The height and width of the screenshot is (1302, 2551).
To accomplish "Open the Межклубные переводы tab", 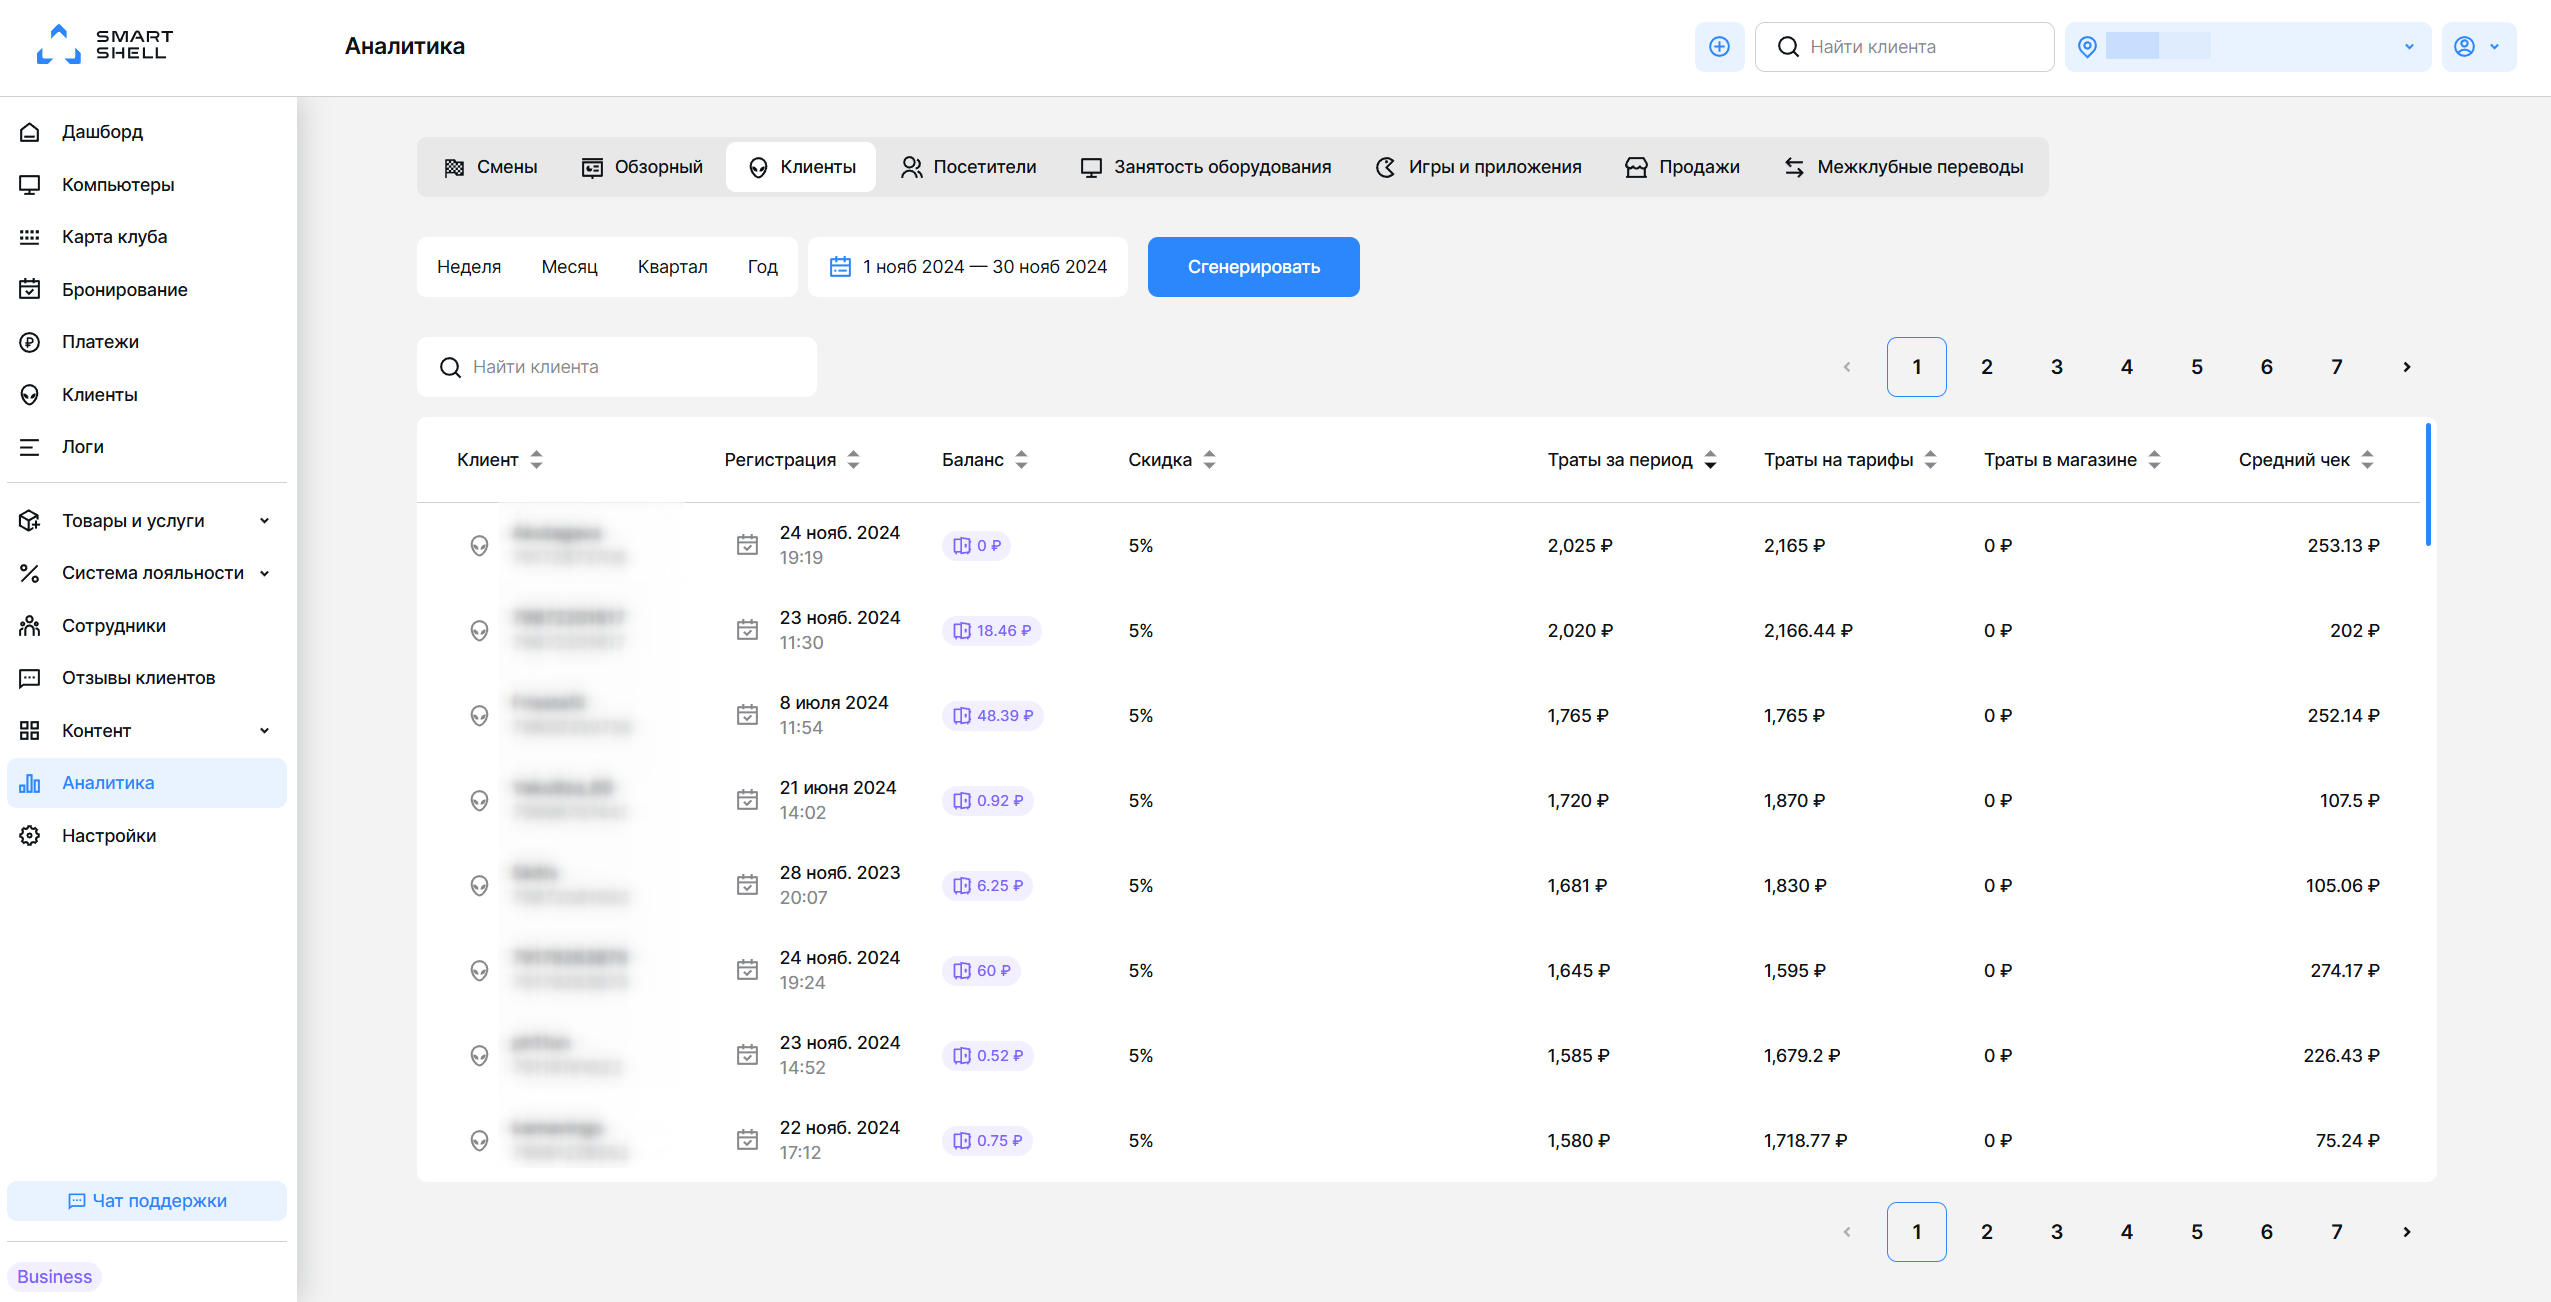I will click(x=1904, y=167).
